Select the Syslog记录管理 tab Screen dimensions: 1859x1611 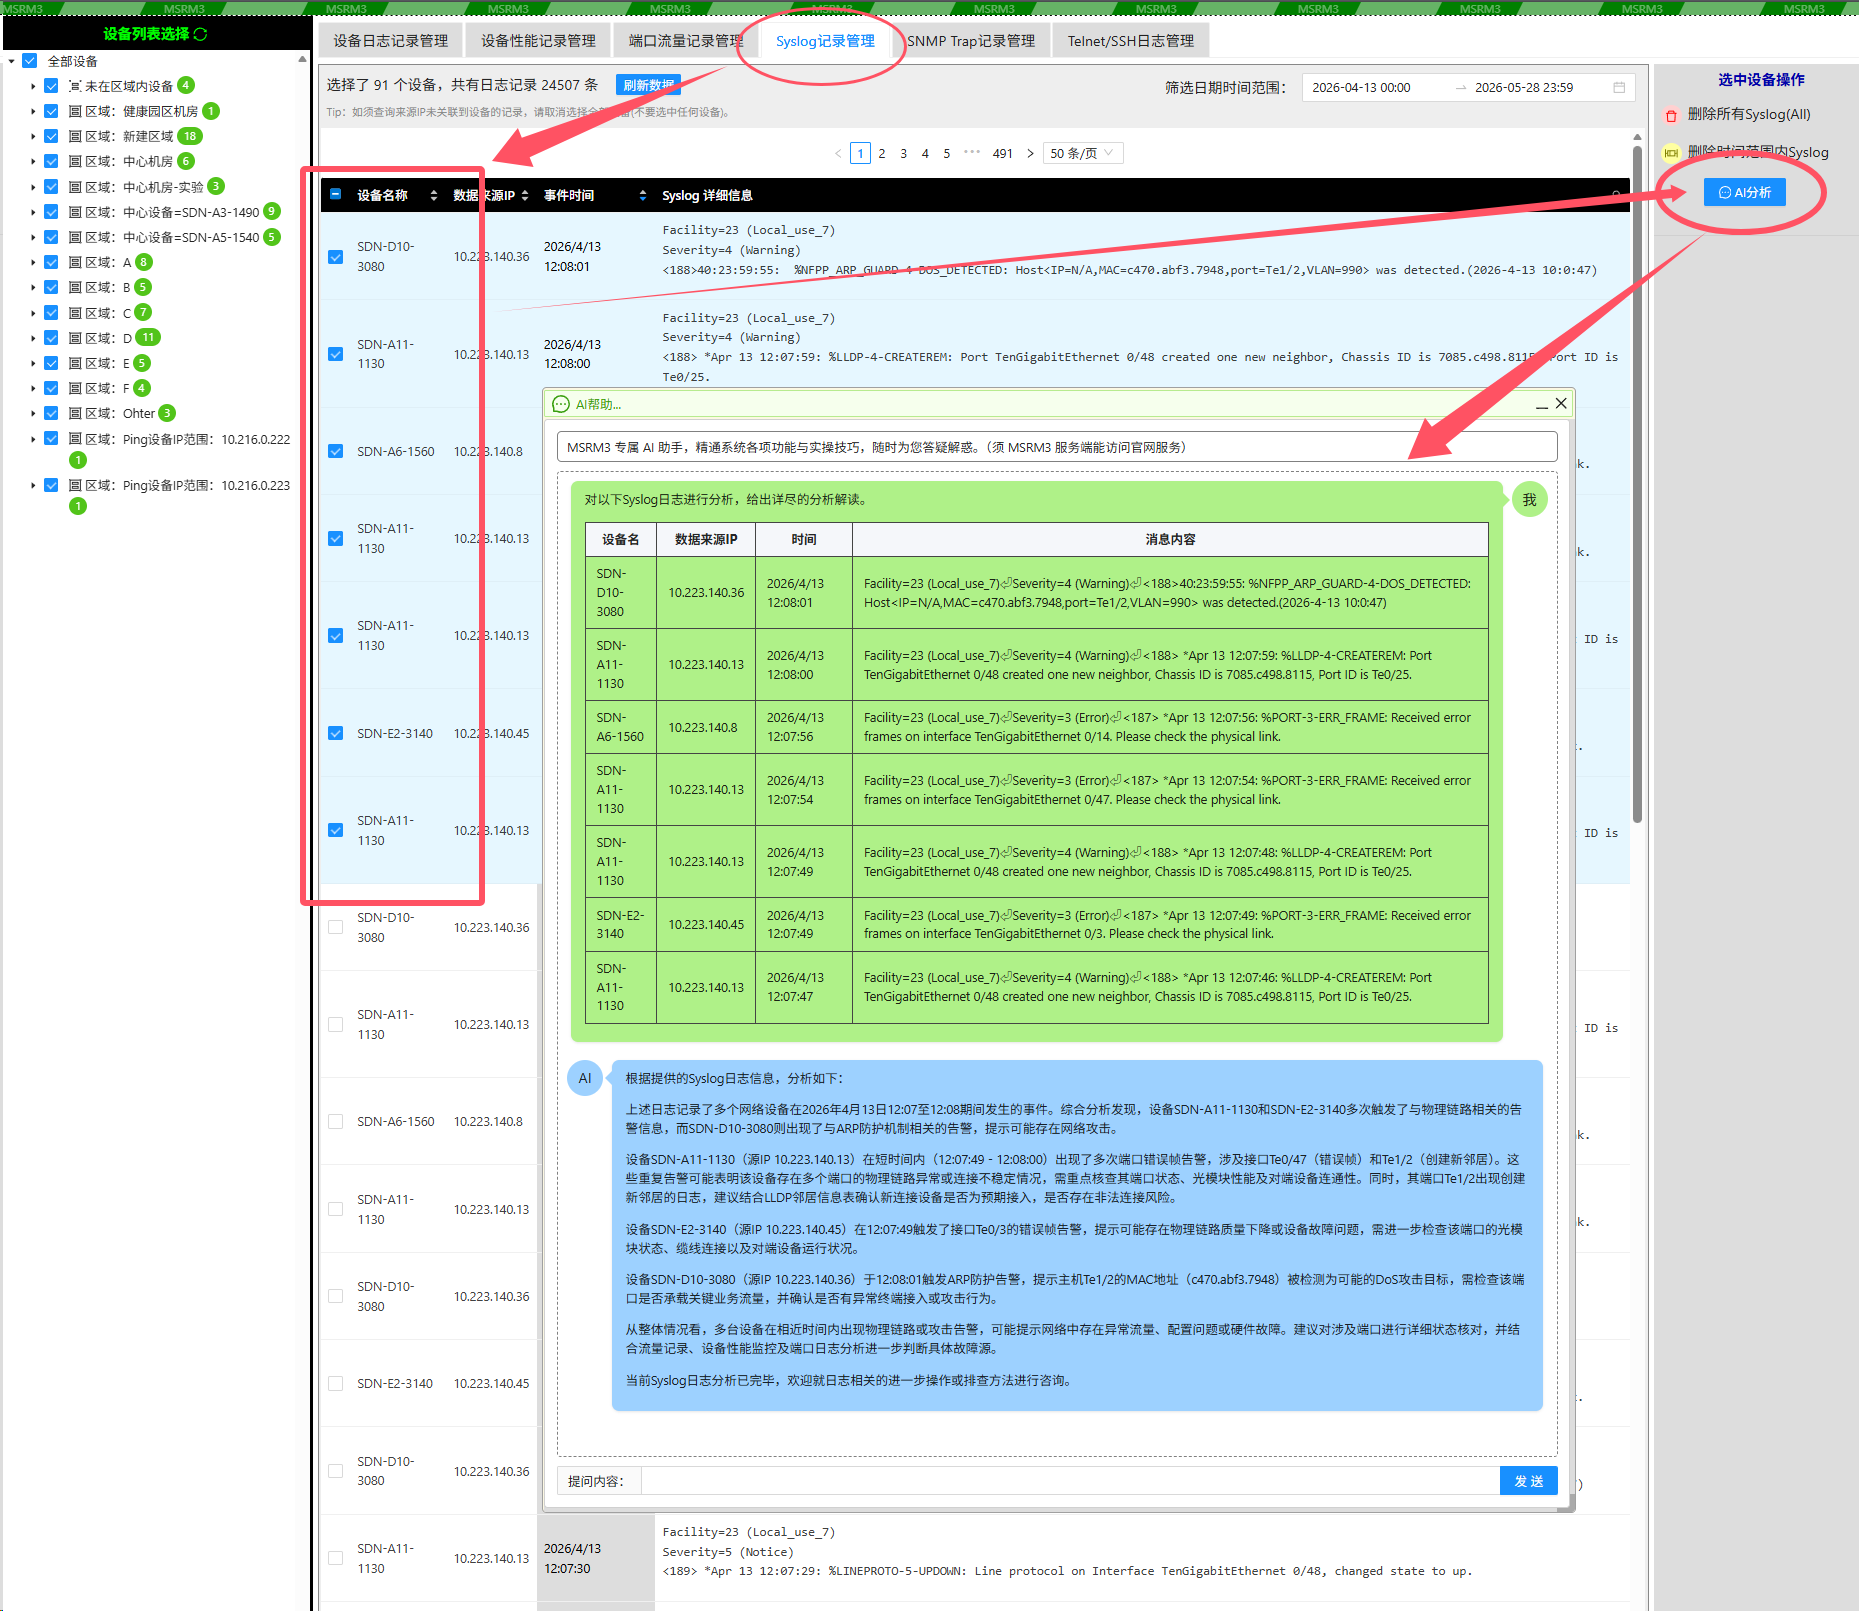(825, 41)
